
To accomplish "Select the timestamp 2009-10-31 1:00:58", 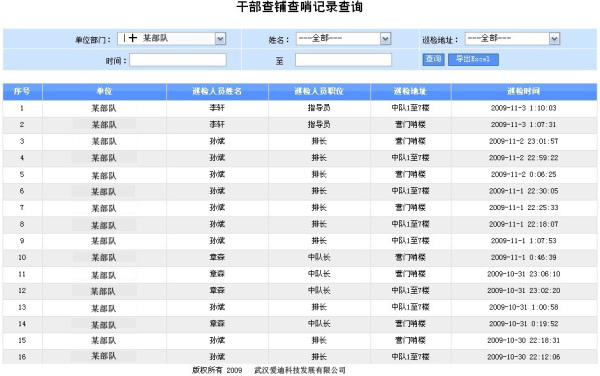I will click(x=523, y=307).
